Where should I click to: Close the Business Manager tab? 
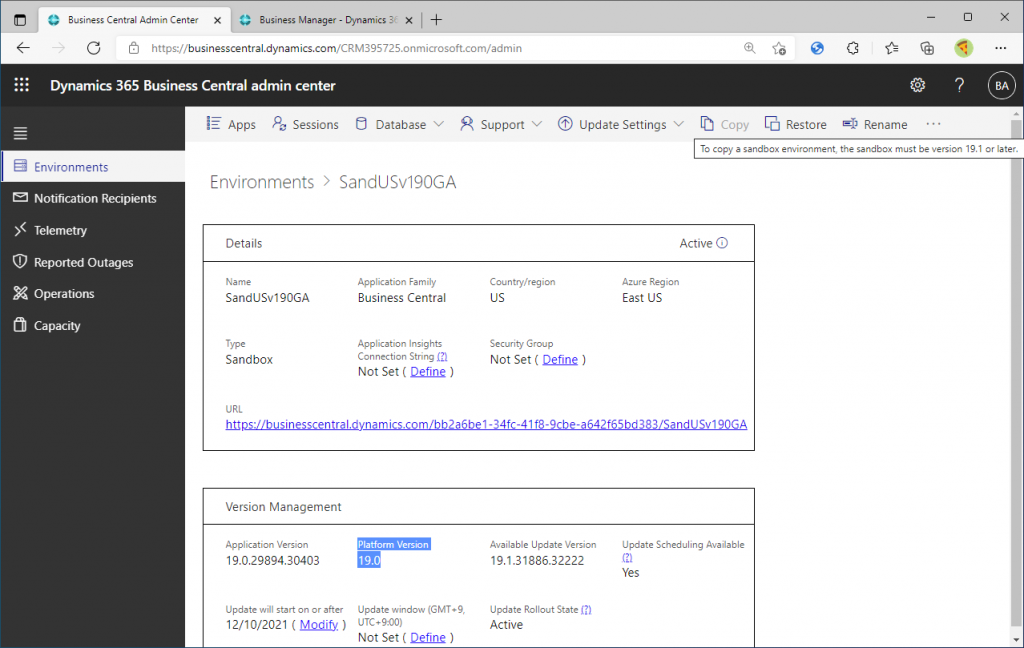click(409, 20)
